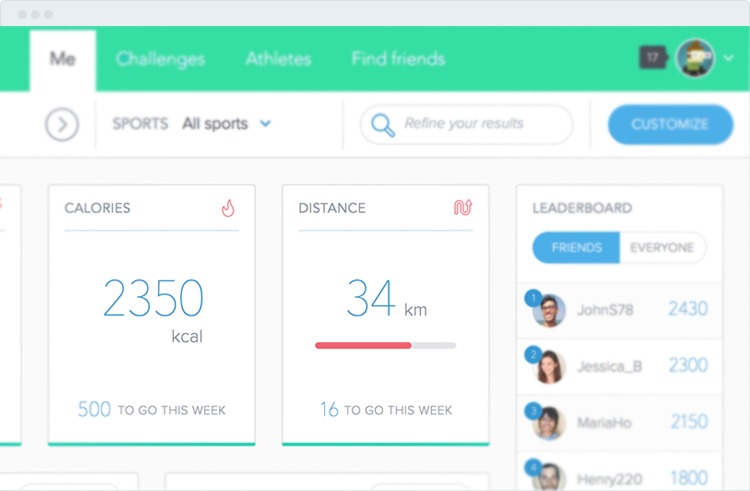Click the distance progress bar
Screen dimensions: 750x491
tap(385, 345)
